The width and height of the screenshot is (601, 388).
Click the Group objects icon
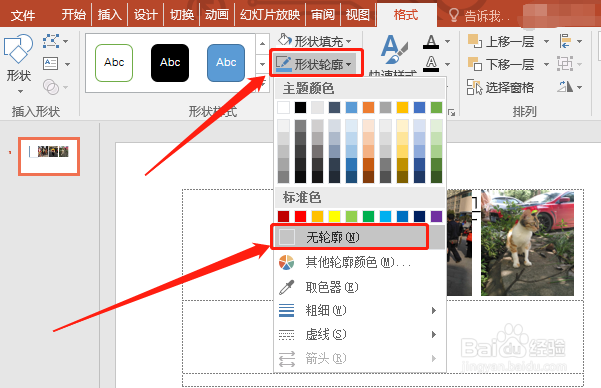click(565, 64)
